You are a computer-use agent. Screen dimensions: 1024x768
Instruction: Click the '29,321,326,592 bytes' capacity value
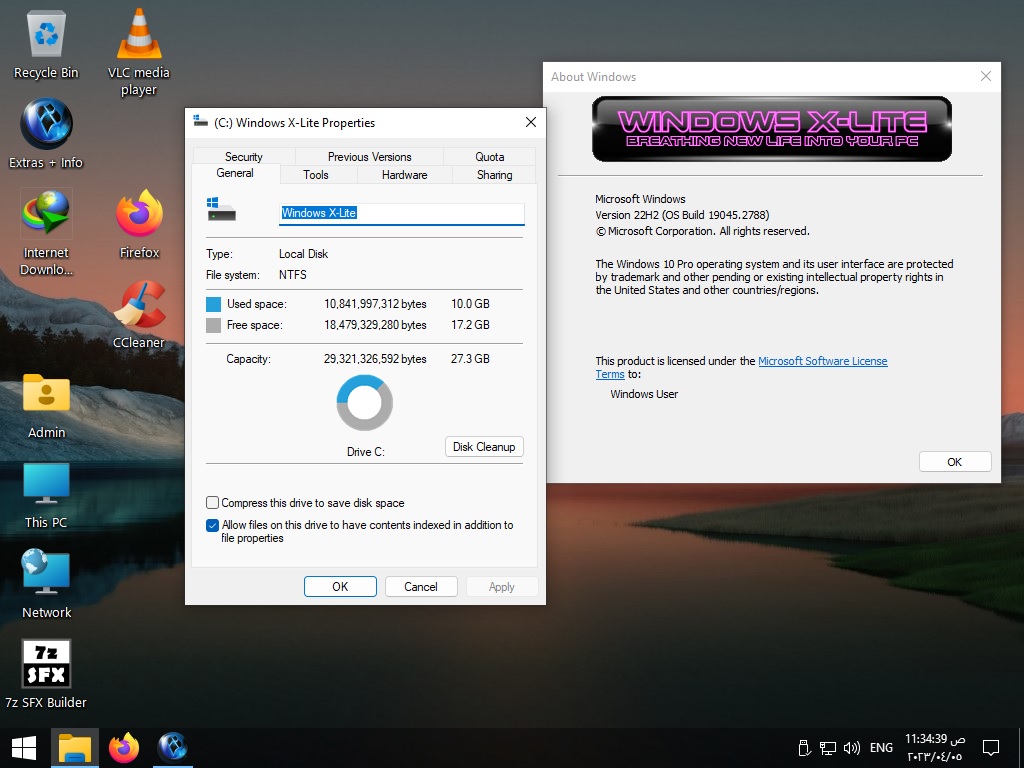[x=376, y=359]
